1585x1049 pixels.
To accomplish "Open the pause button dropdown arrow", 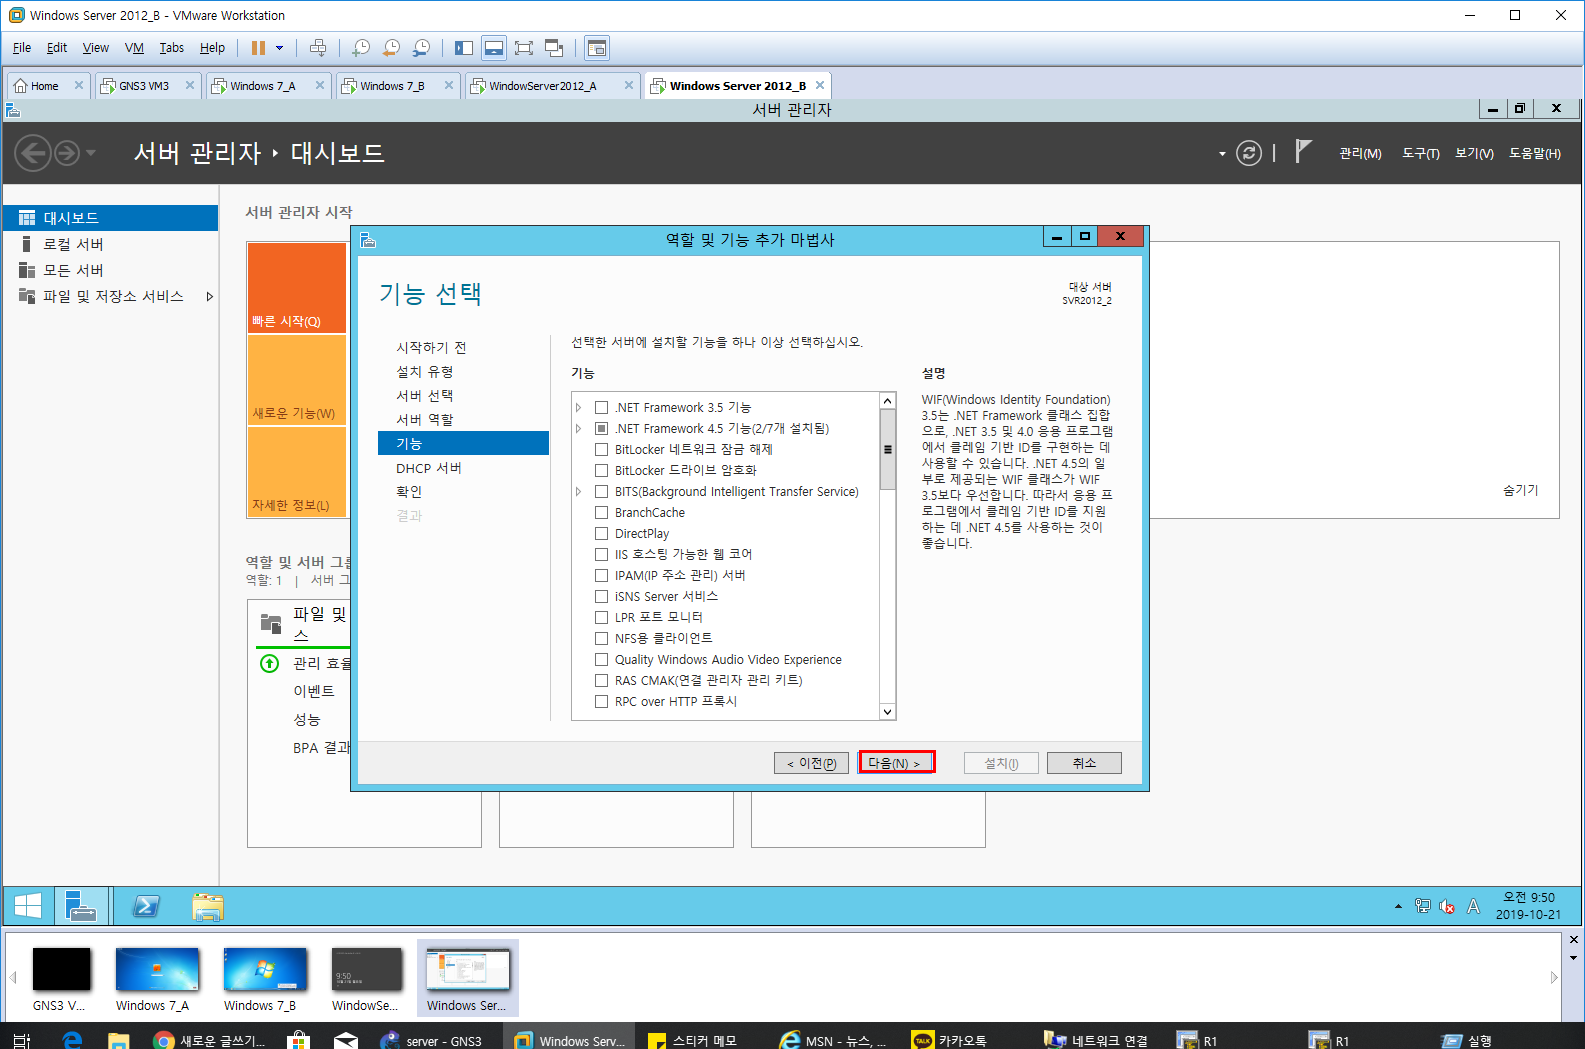I will [280, 48].
